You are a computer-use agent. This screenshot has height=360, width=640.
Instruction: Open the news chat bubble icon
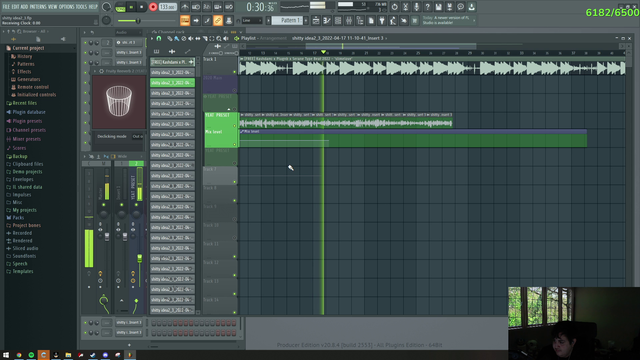point(460,7)
